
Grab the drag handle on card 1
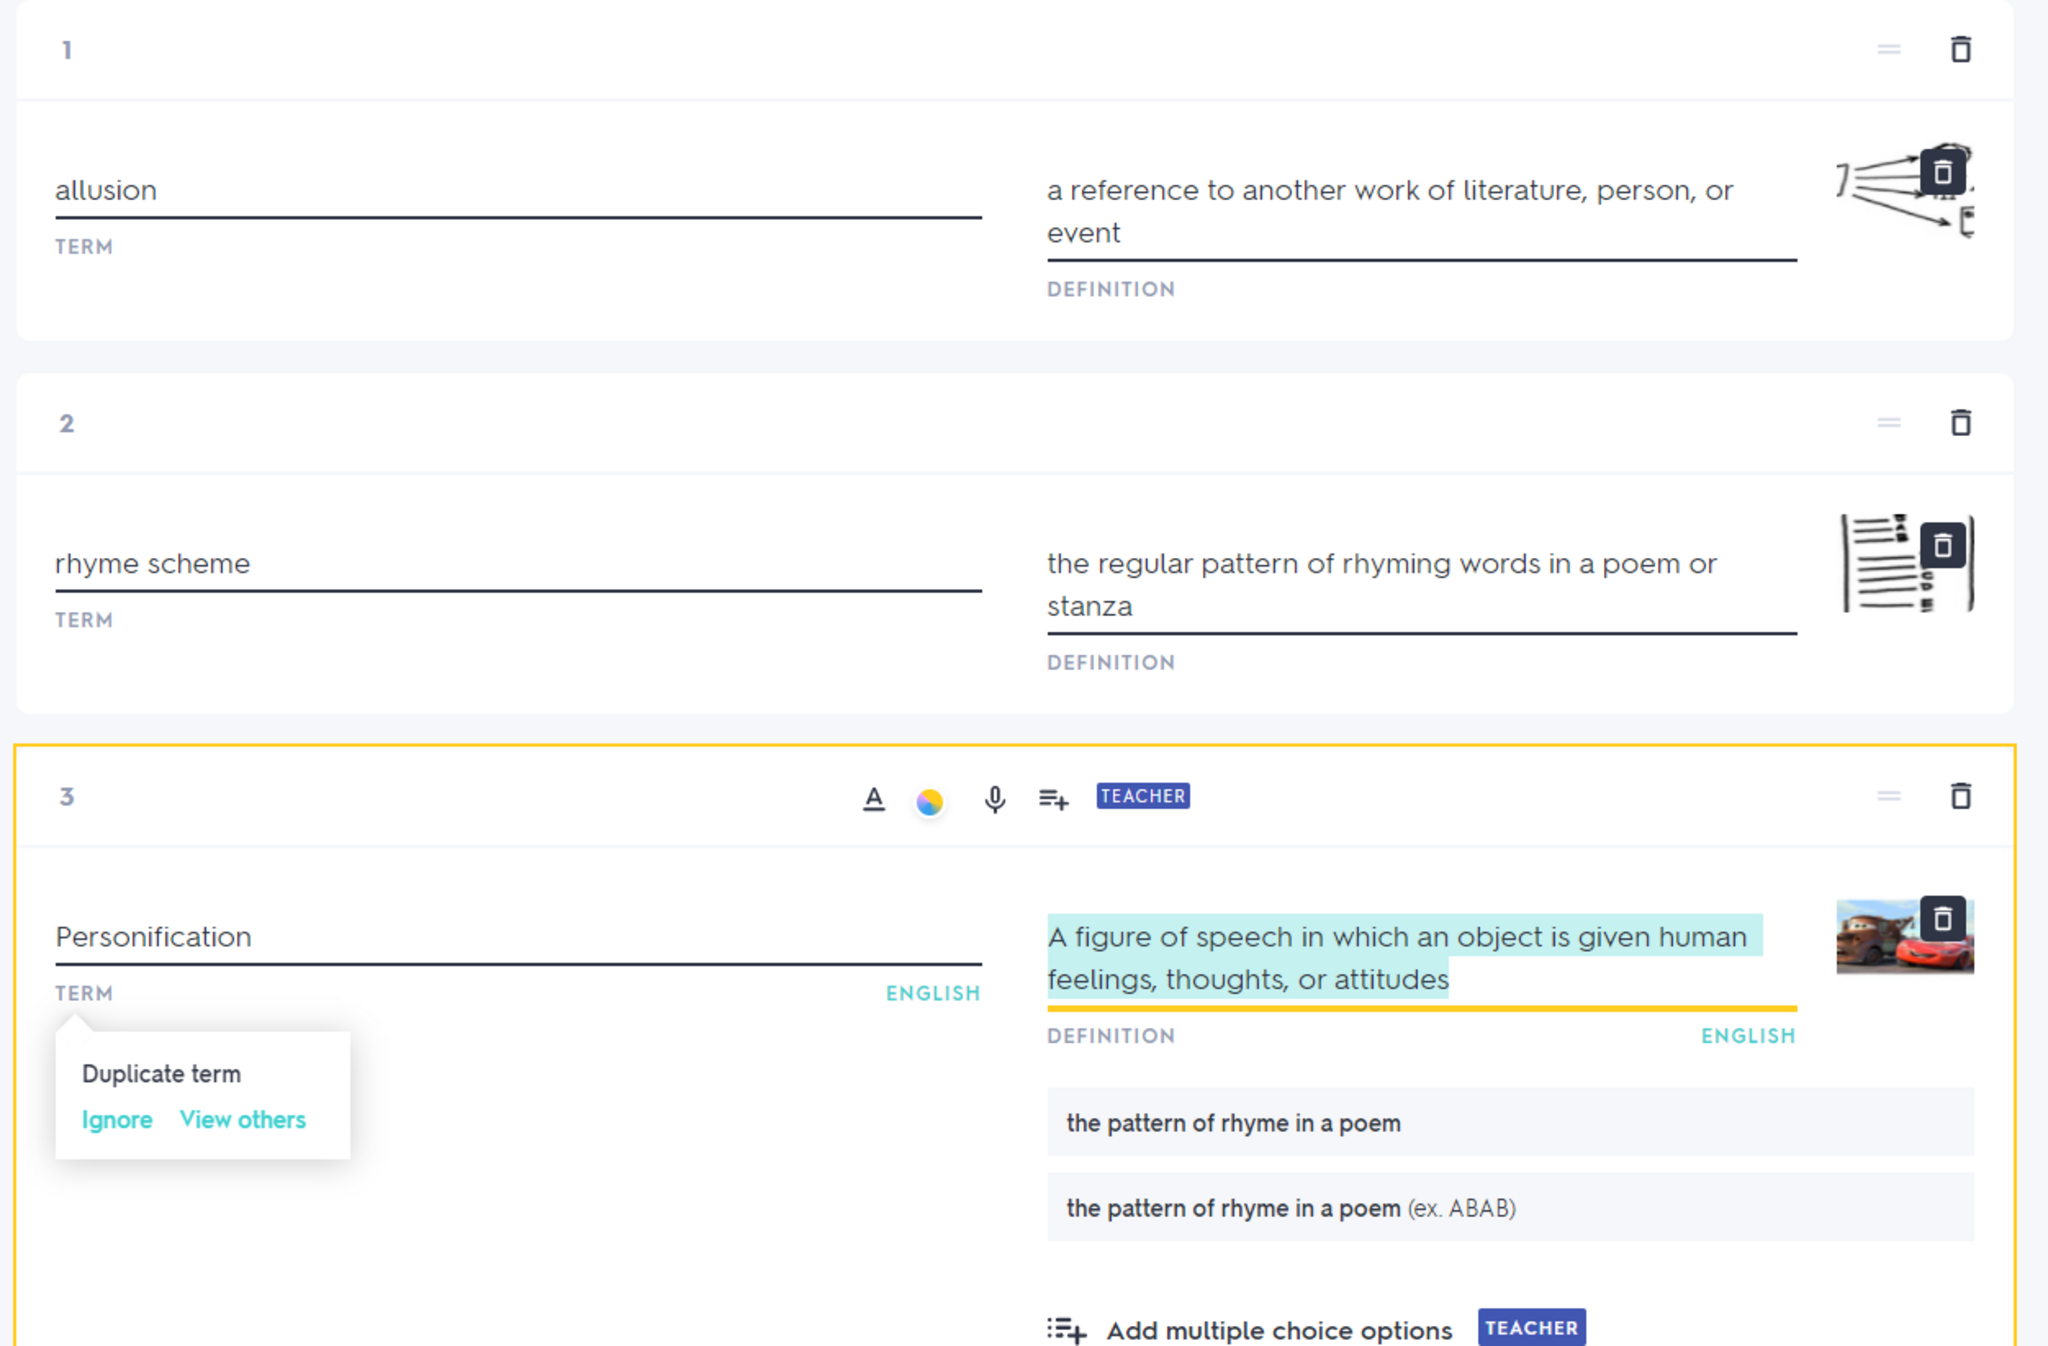click(x=1888, y=49)
